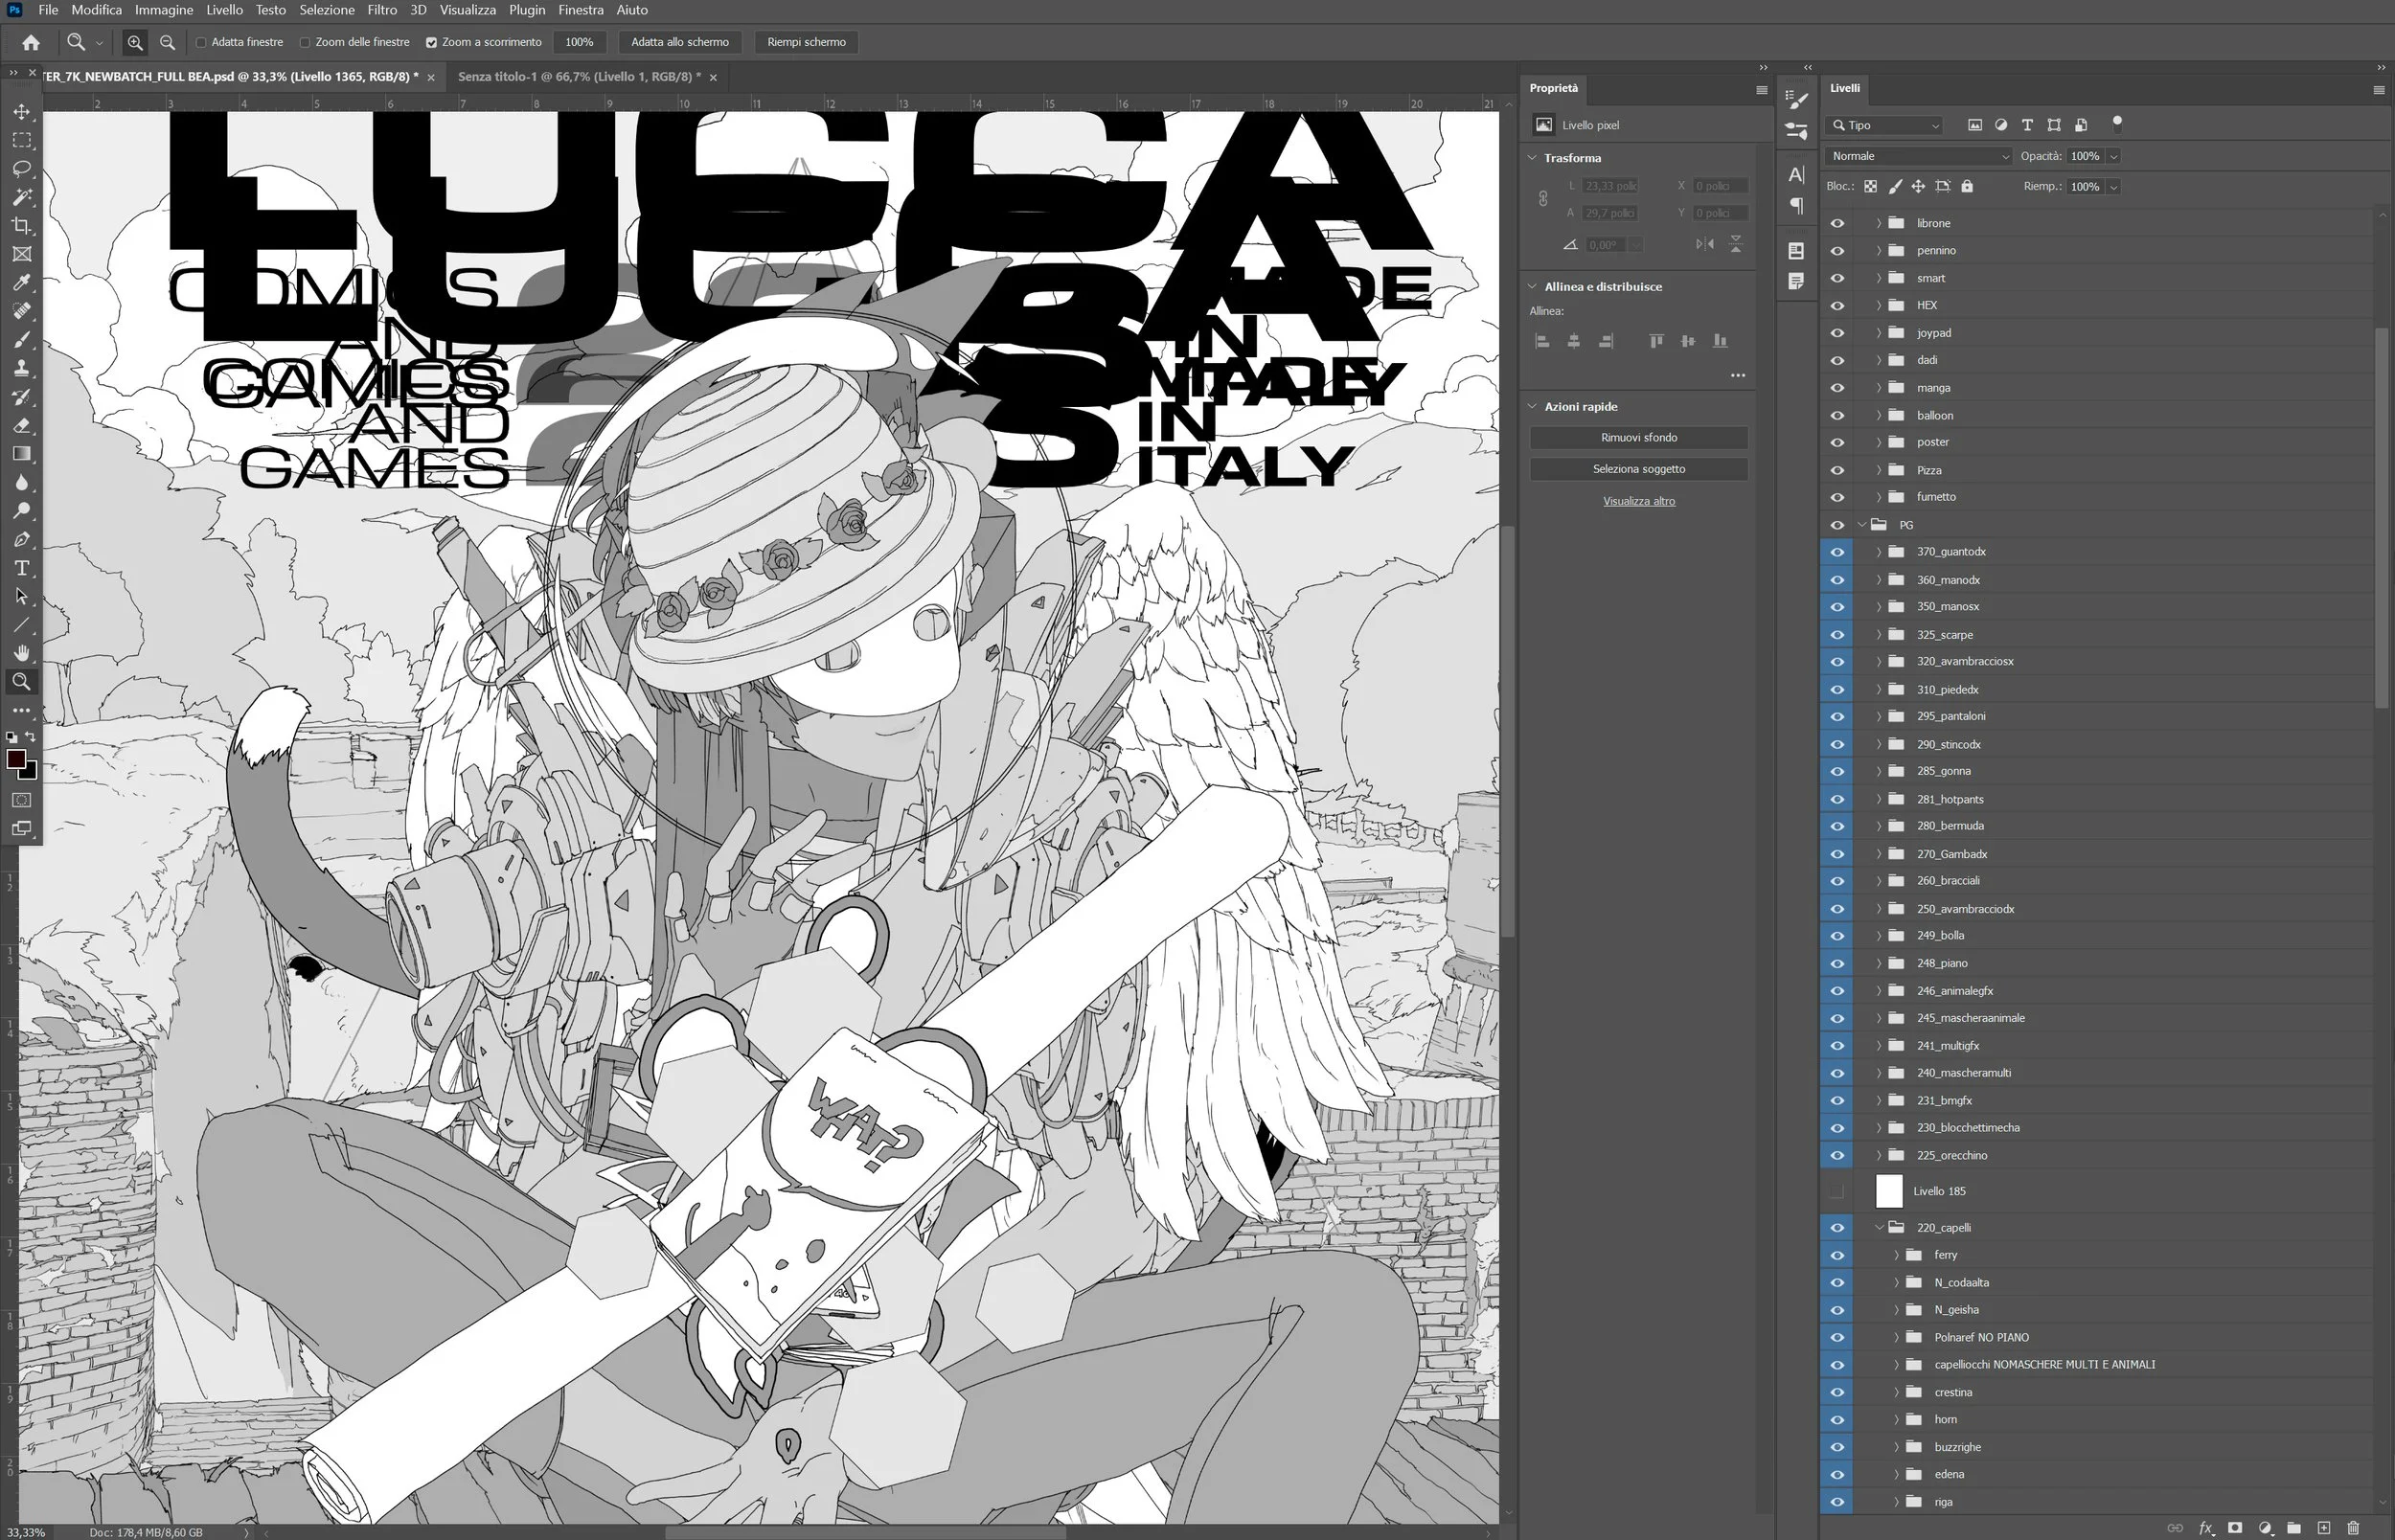Expand the 285_gonna layer group
2395x1540 pixels.
pos(1878,771)
